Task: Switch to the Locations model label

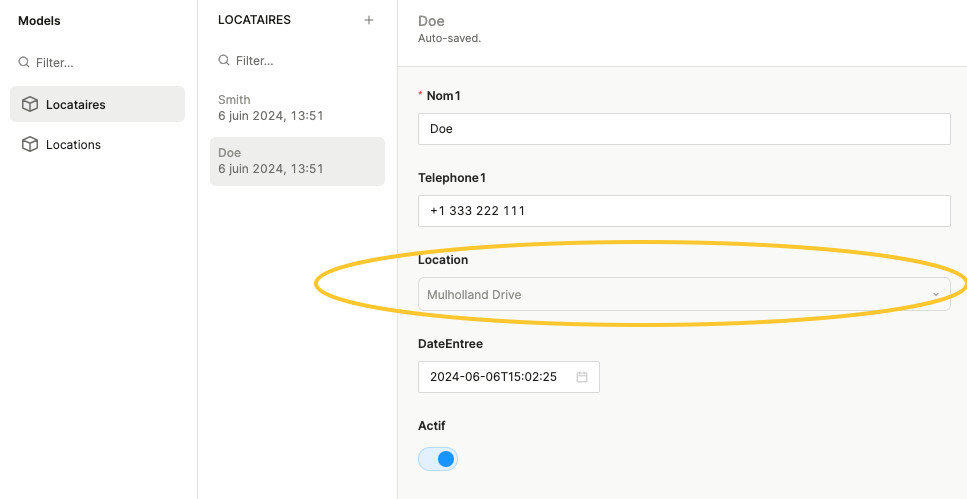Action: click(x=73, y=145)
